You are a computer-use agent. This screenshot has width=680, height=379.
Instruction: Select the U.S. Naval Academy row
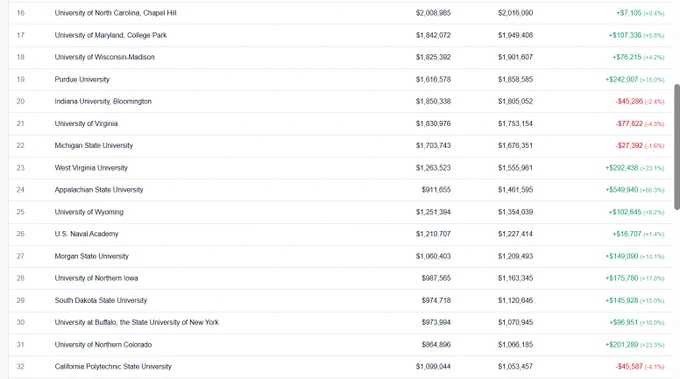(x=340, y=234)
